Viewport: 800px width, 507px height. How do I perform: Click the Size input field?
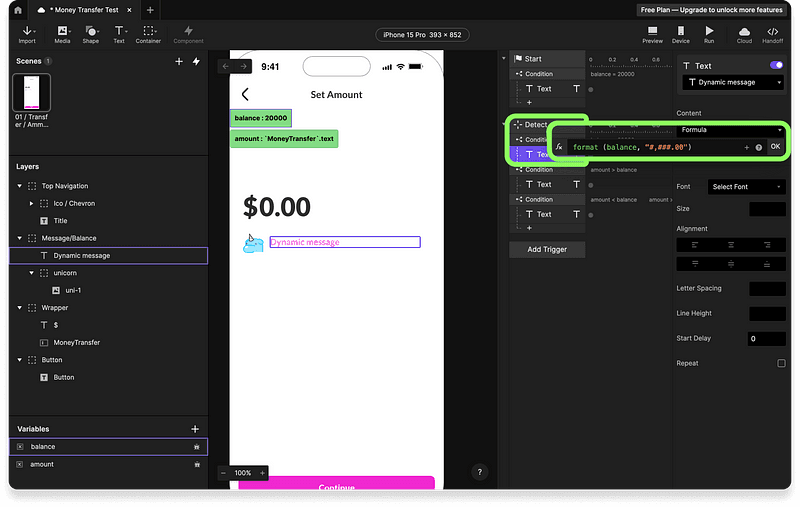[x=767, y=209]
